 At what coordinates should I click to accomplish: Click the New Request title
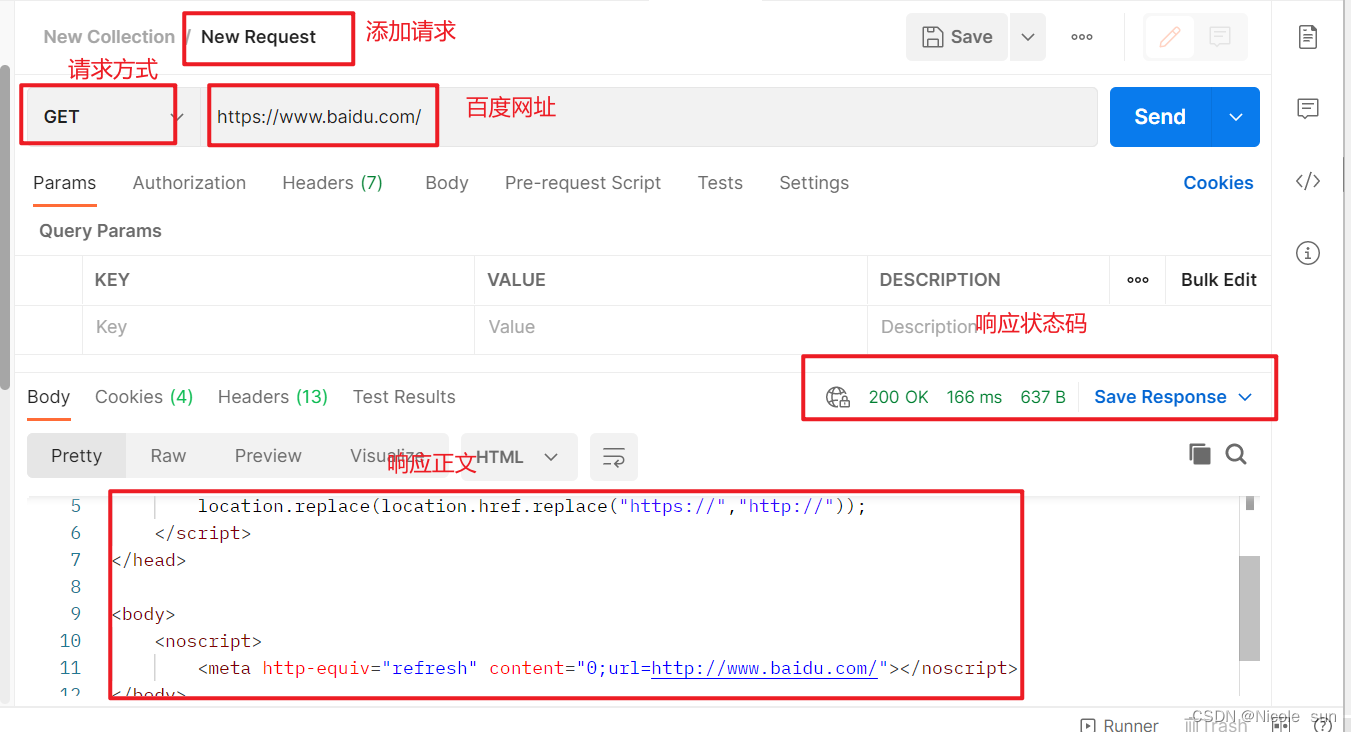click(258, 37)
